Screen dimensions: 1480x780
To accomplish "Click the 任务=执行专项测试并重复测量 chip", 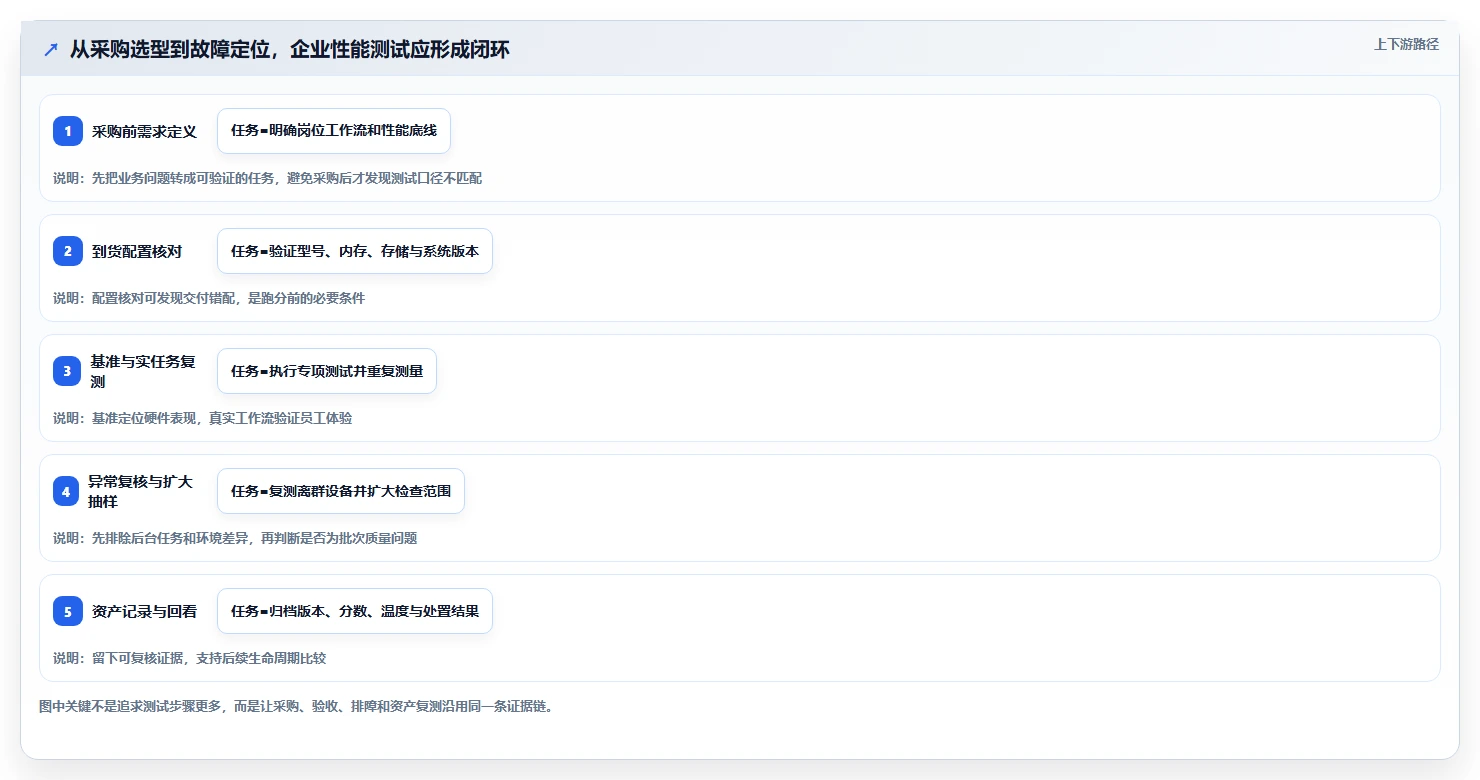I will click(327, 371).
